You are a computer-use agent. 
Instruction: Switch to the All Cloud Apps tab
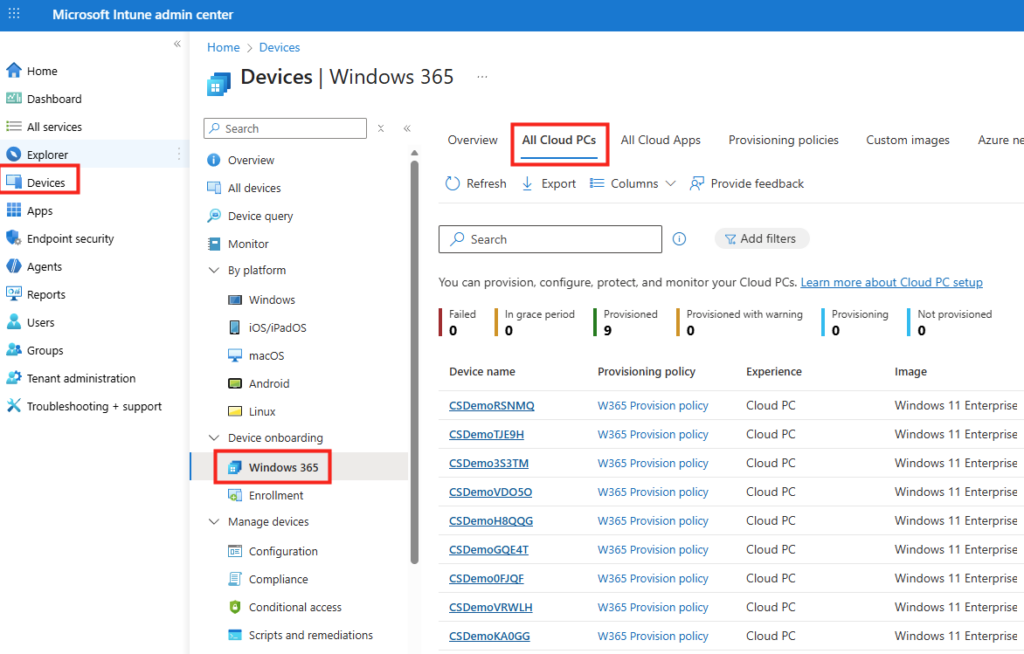660,140
